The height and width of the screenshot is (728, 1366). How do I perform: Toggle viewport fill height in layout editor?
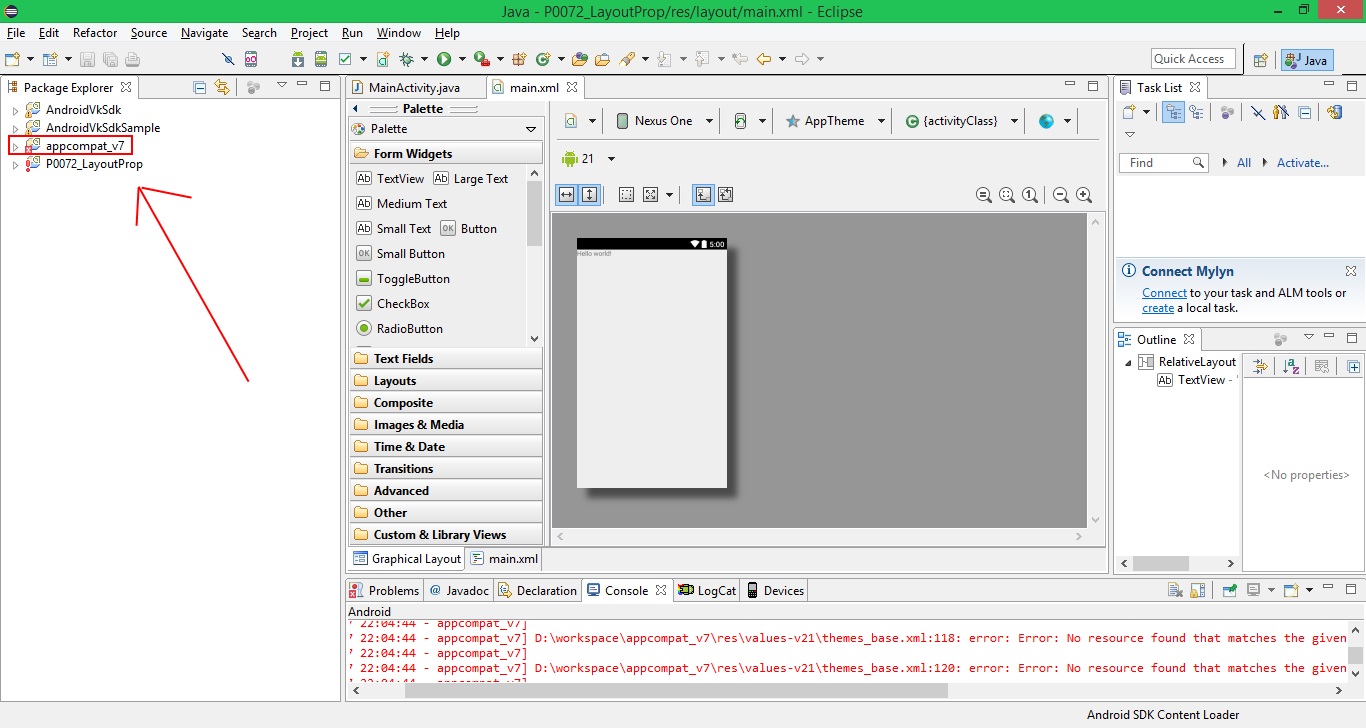pos(590,195)
